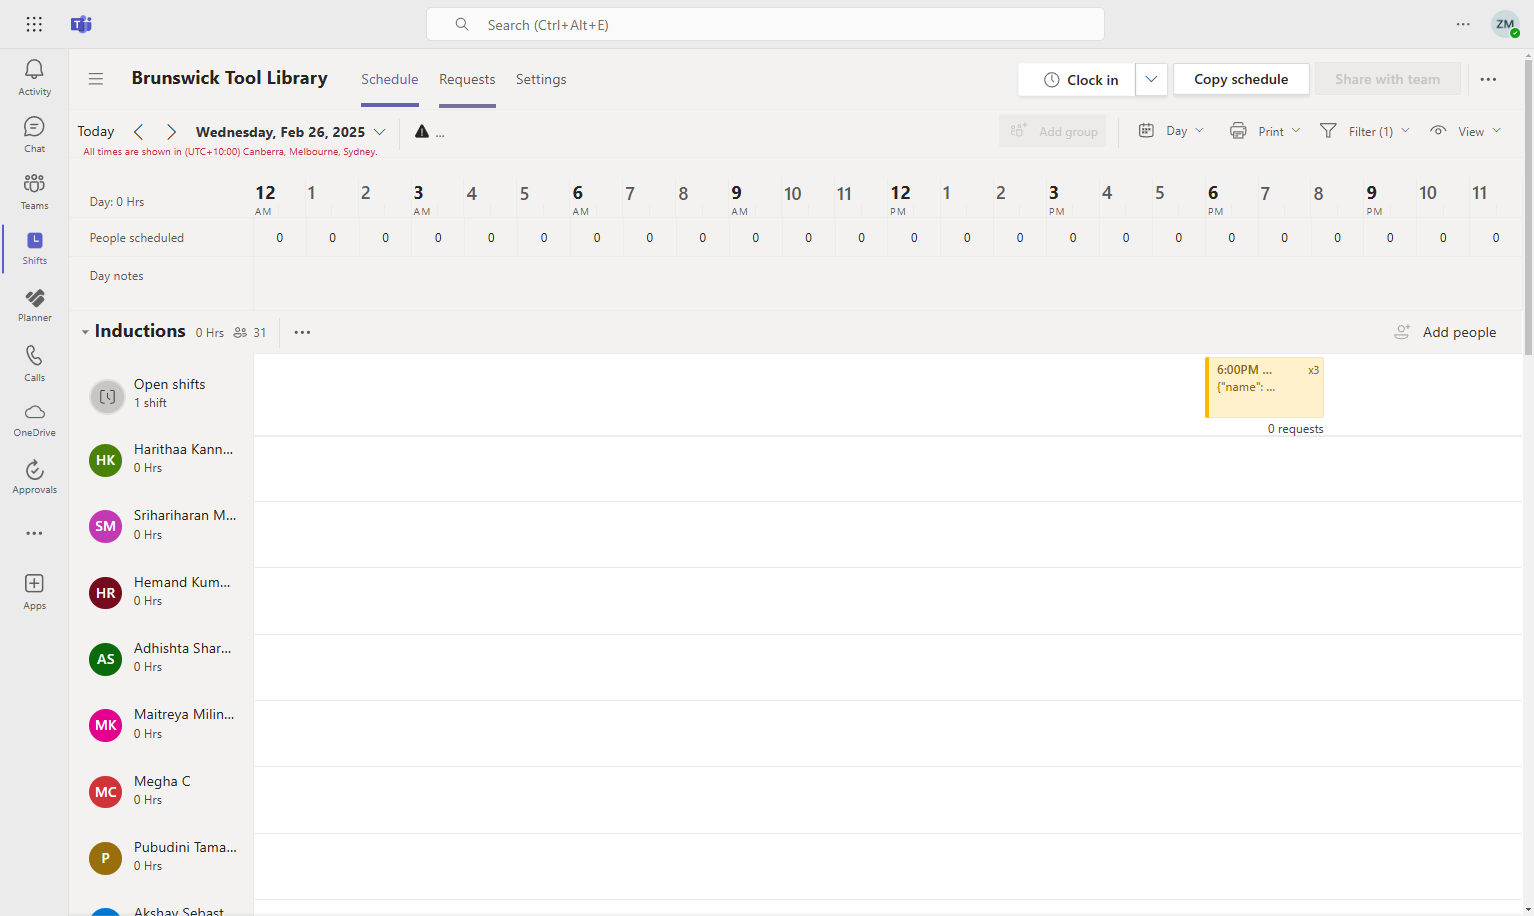Click Add people in Inductions
Image resolution: width=1534 pixels, height=916 pixels.
[1445, 332]
